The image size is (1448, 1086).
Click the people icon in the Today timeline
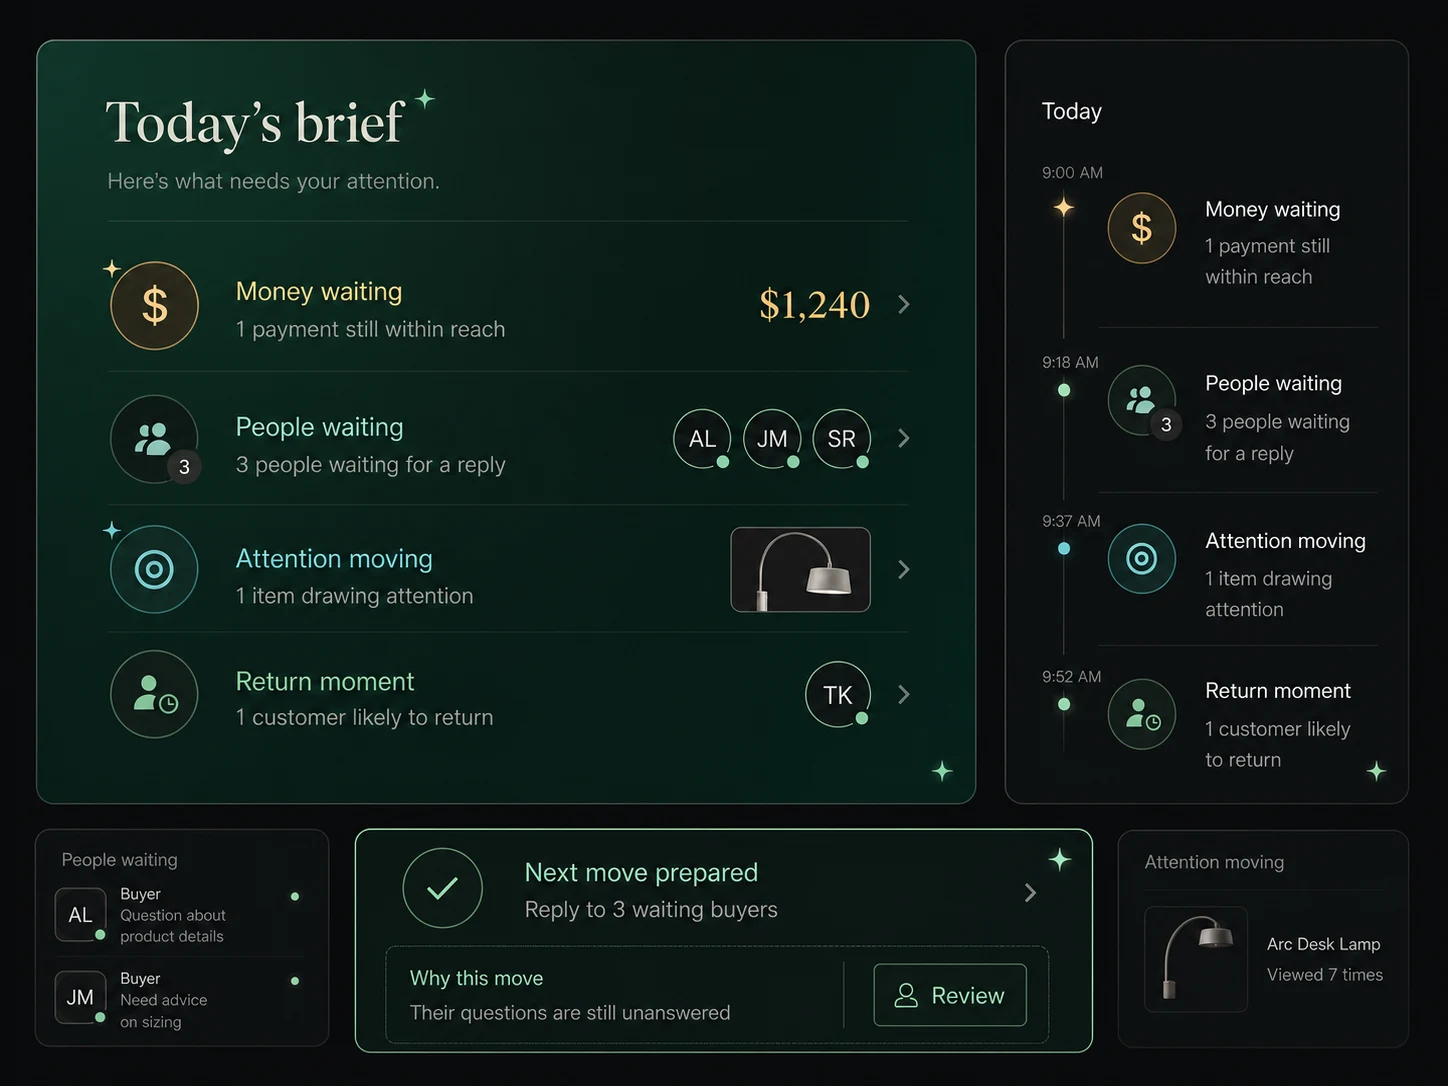pos(1141,400)
